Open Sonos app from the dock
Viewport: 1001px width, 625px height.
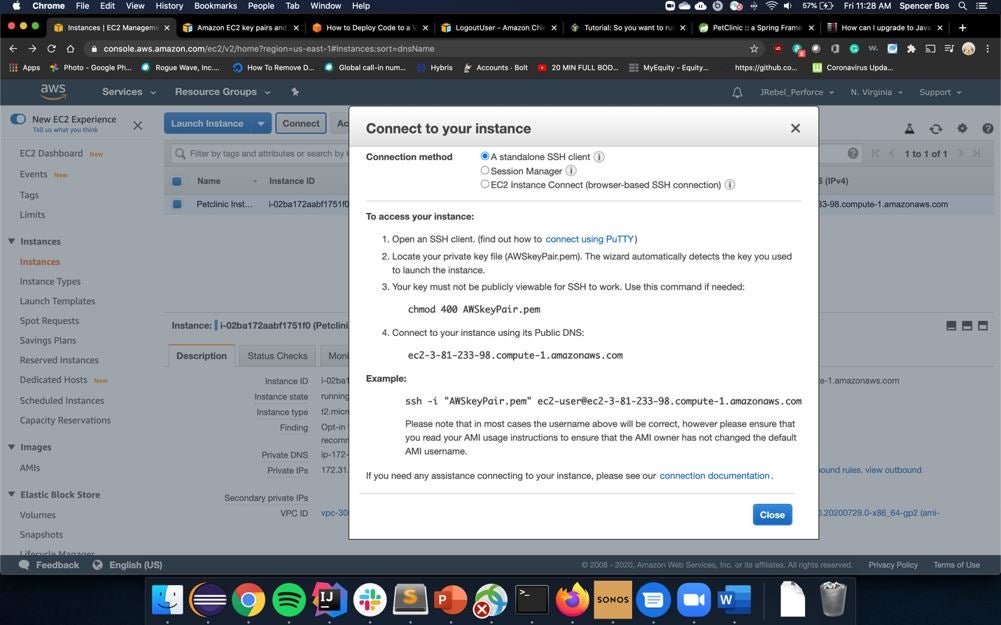coord(613,599)
